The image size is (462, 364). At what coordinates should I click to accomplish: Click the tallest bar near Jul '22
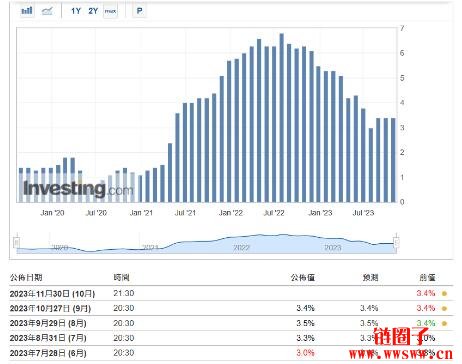tap(281, 118)
